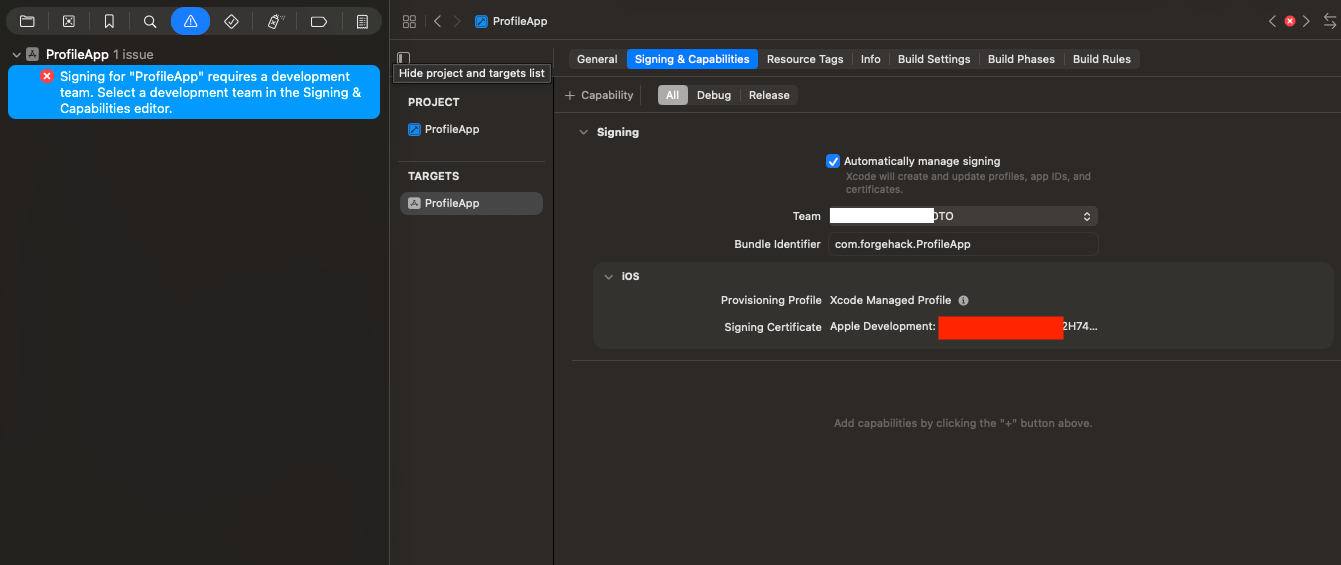The height and width of the screenshot is (565, 1341).
Task: Select ProfileApp under PROJECT
Action: point(444,129)
